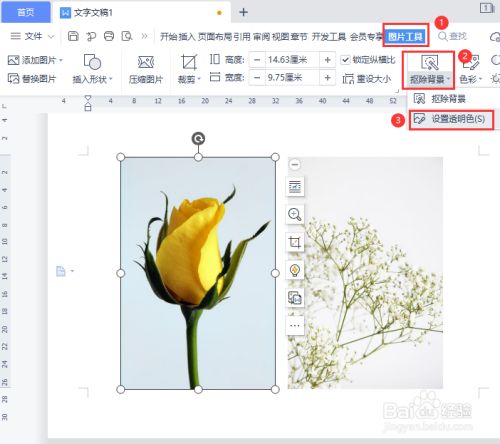Decrease width with minus button

click(x=257, y=78)
